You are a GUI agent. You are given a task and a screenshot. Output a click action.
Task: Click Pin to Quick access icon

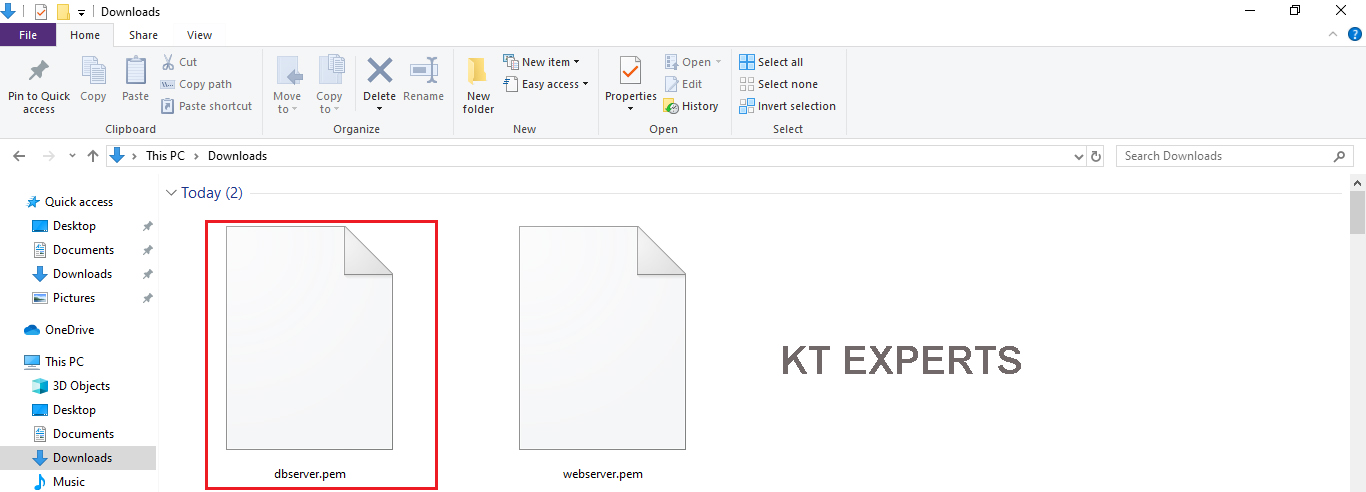pyautogui.click(x=39, y=73)
